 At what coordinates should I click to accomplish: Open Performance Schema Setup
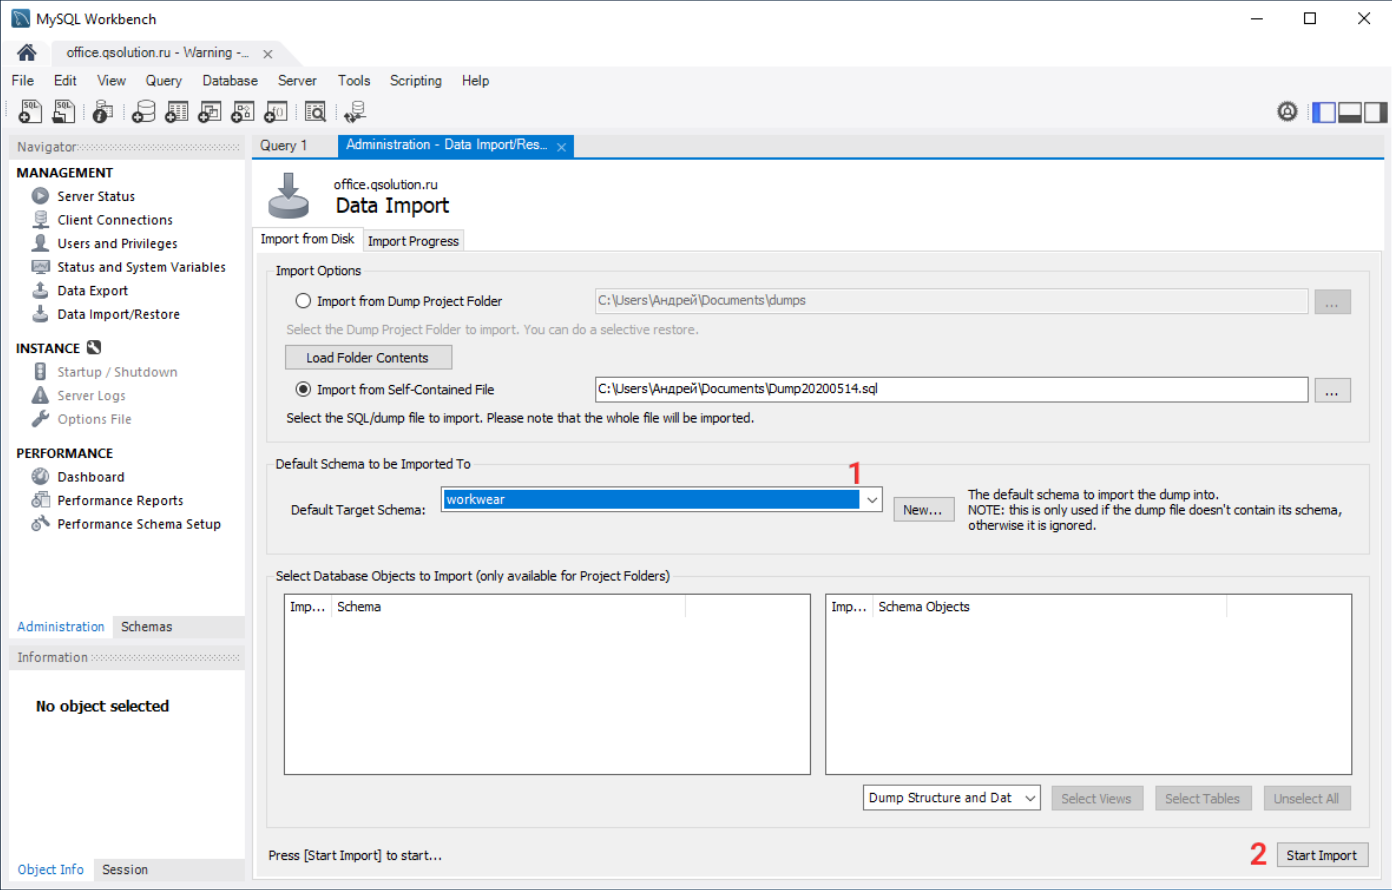coord(139,524)
